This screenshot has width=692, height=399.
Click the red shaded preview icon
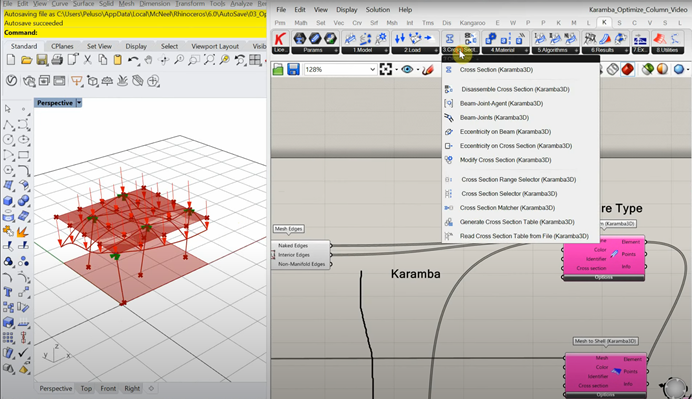628,69
